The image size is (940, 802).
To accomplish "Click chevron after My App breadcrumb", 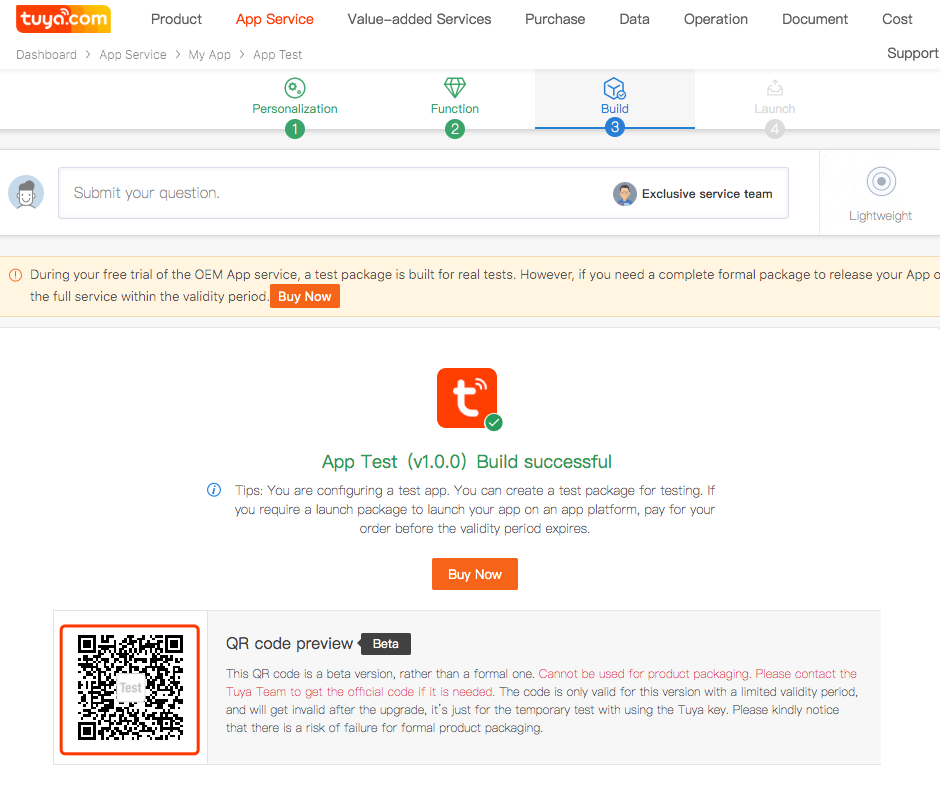I will pos(242,55).
